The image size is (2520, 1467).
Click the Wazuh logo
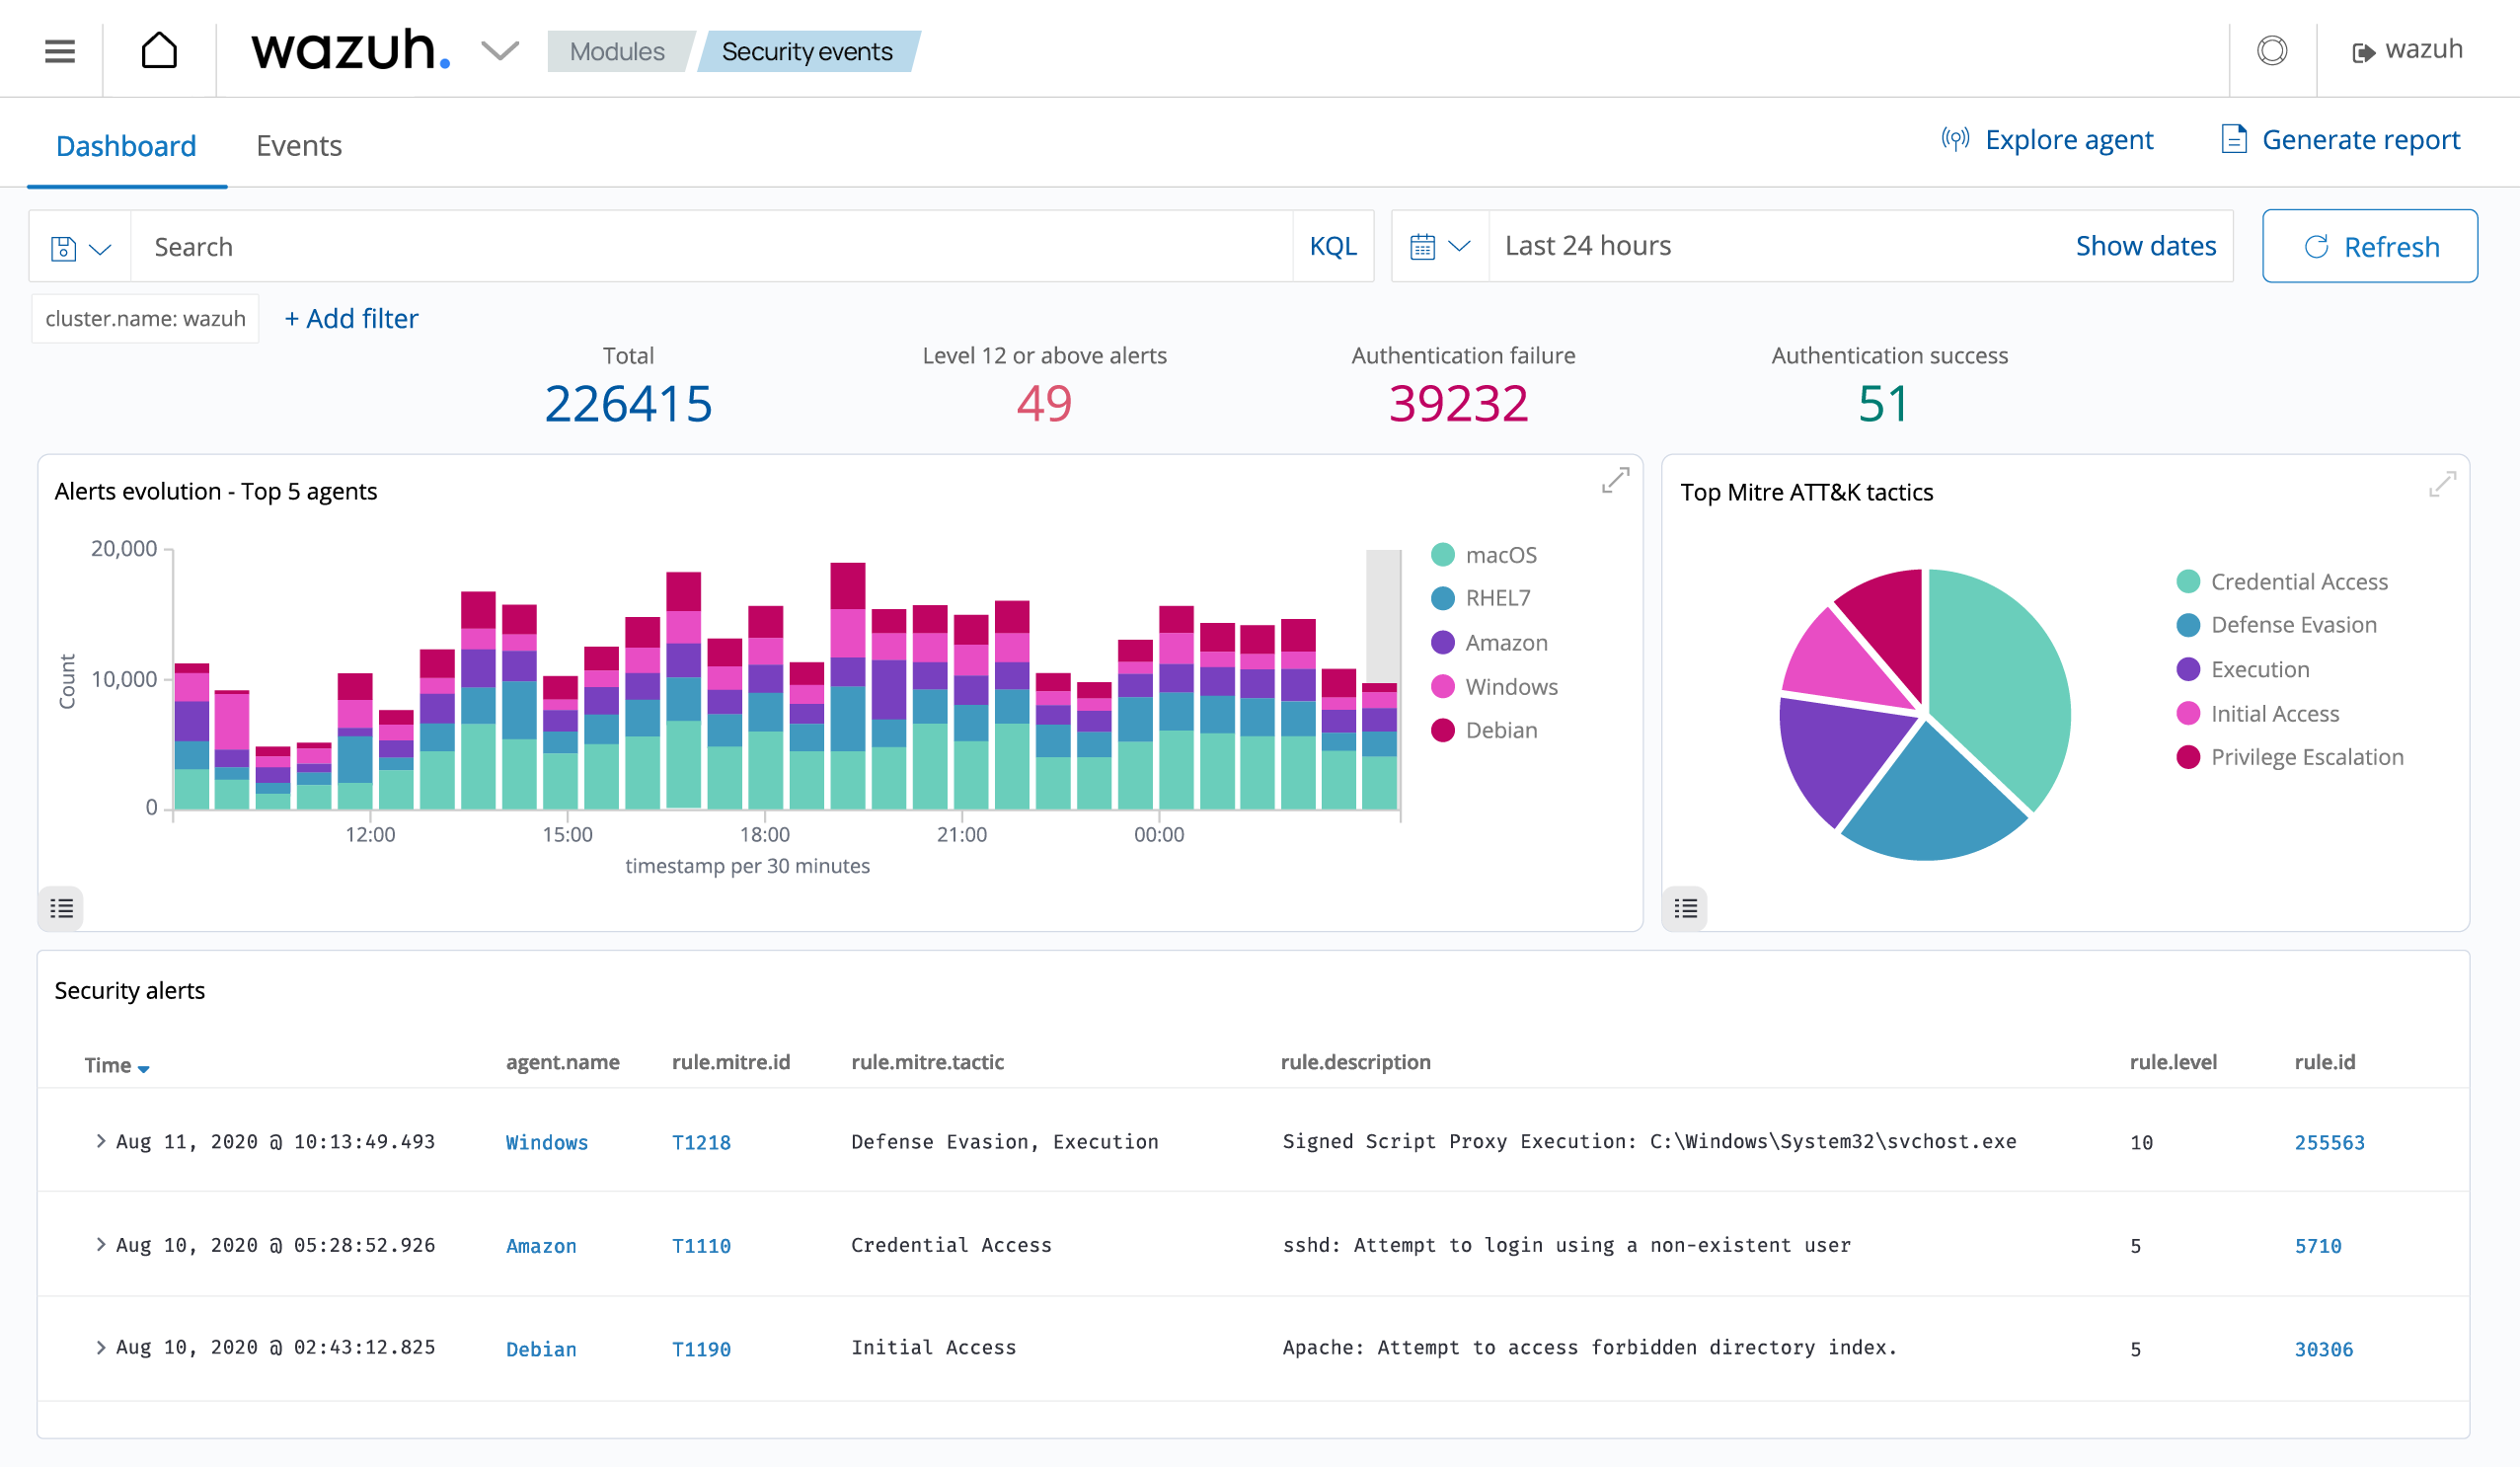[x=350, y=50]
